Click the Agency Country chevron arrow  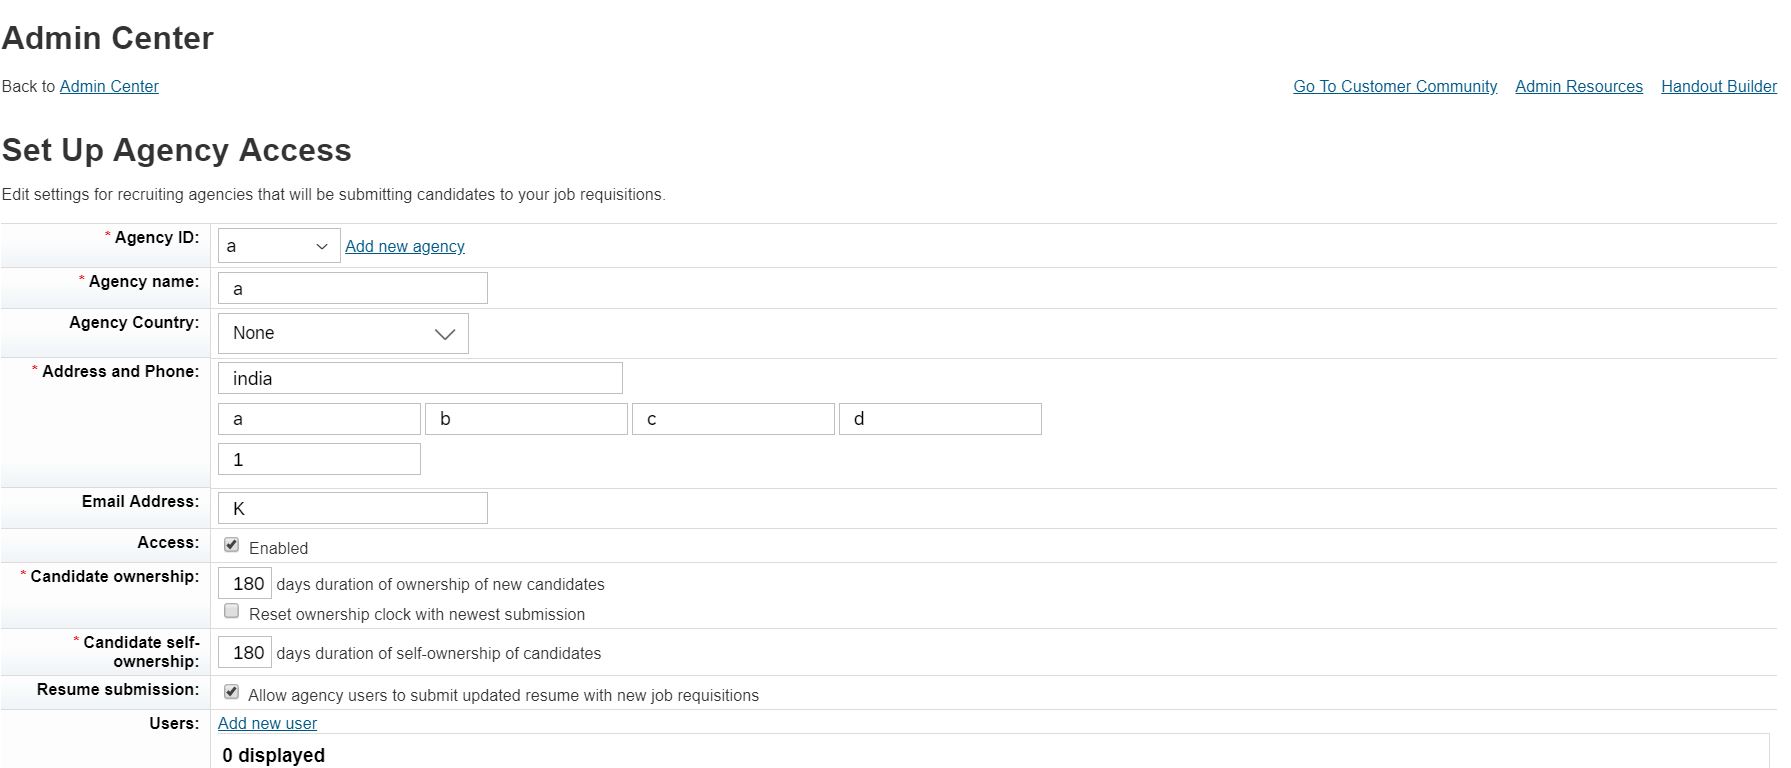pyautogui.click(x=445, y=334)
